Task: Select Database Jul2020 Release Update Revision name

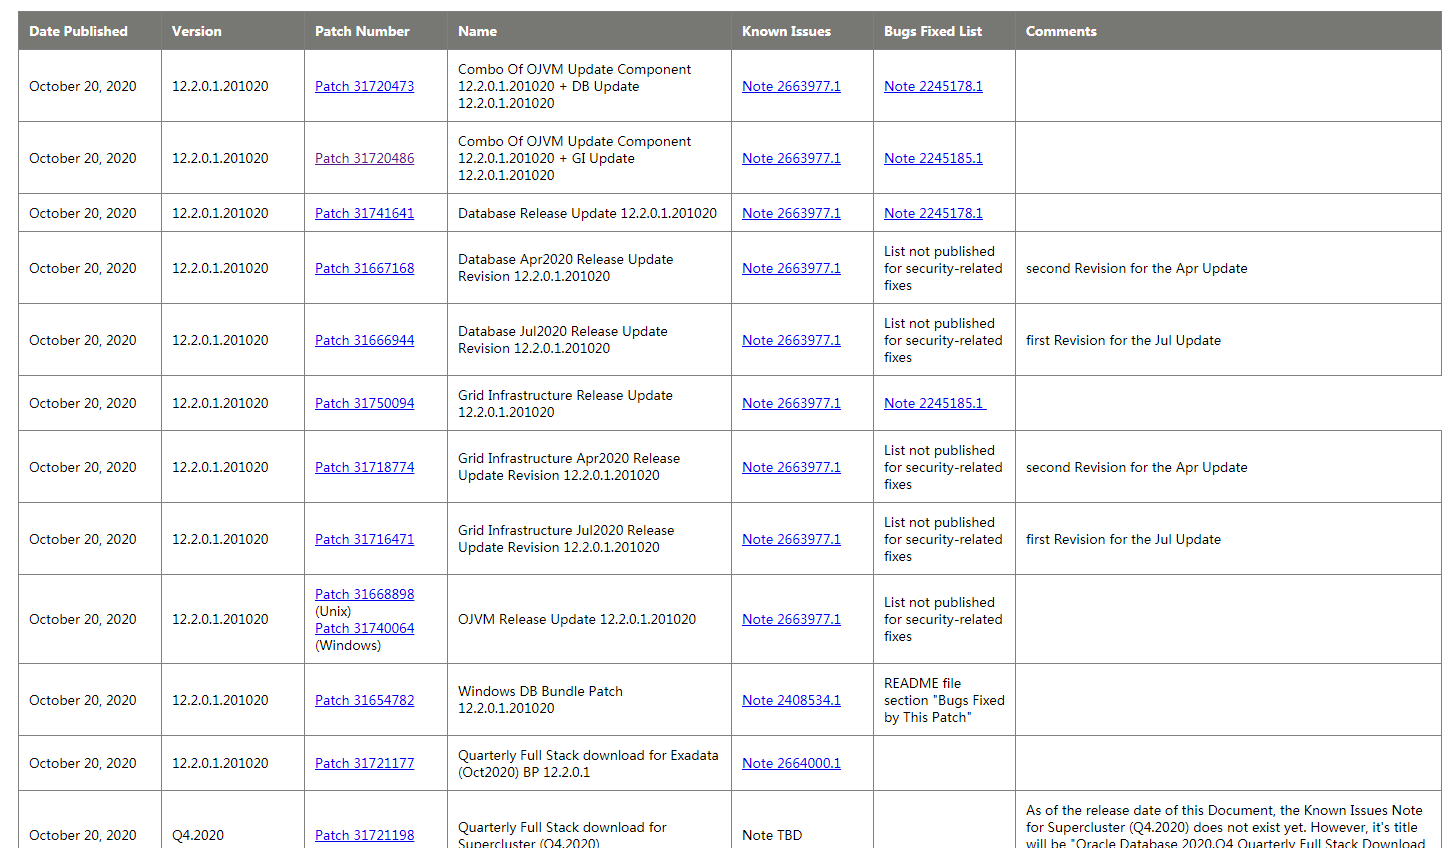Action: pyautogui.click(x=562, y=340)
